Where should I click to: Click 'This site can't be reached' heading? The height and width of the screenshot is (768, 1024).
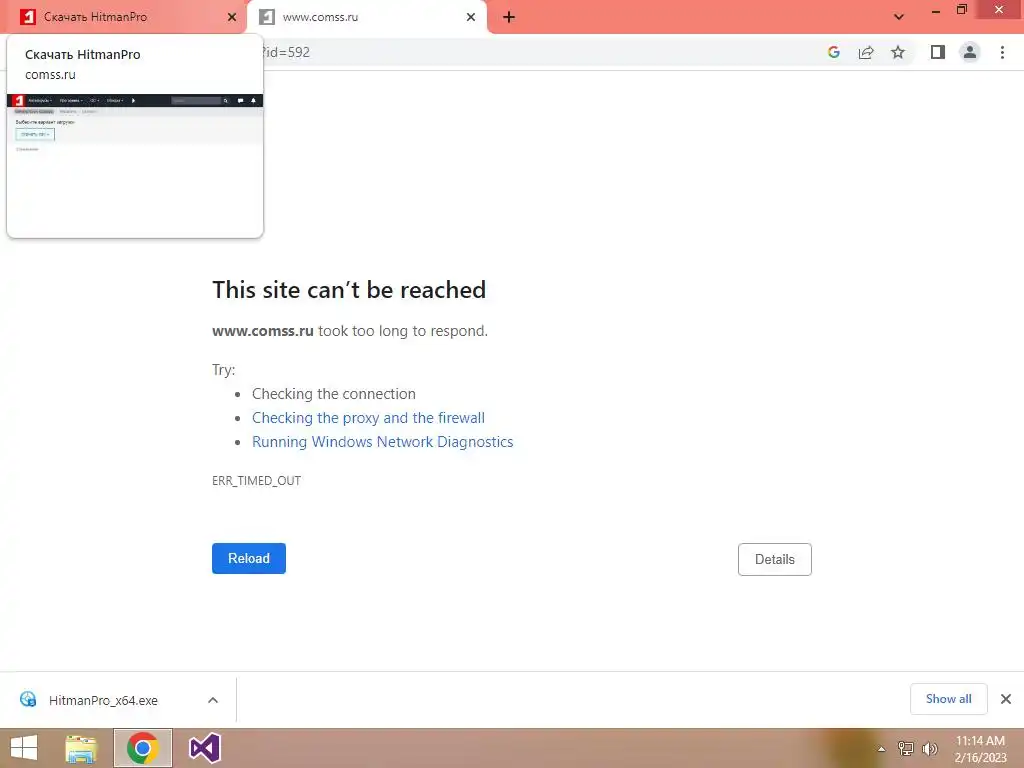point(349,290)
